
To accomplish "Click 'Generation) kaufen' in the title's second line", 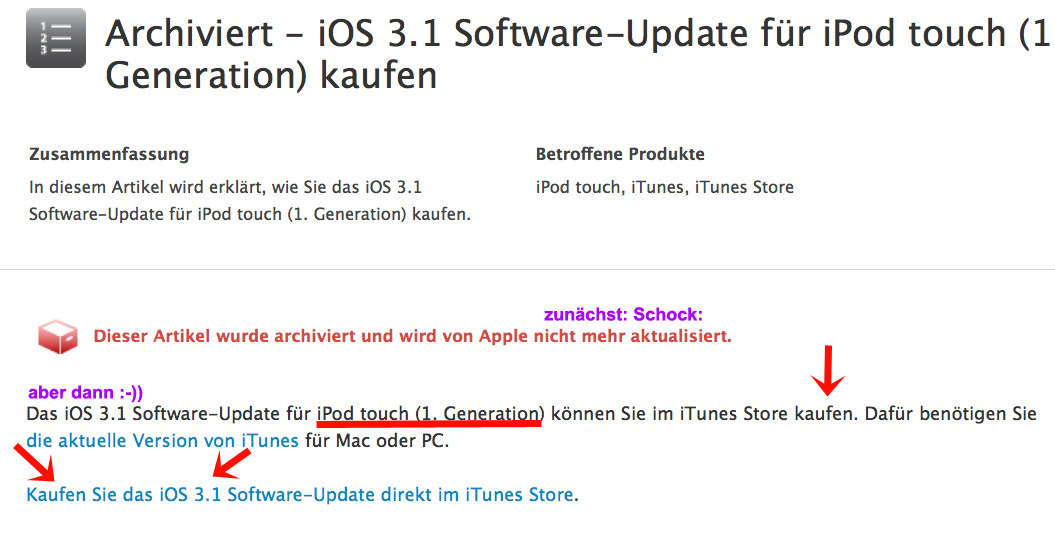I will (x=271, y=75).
